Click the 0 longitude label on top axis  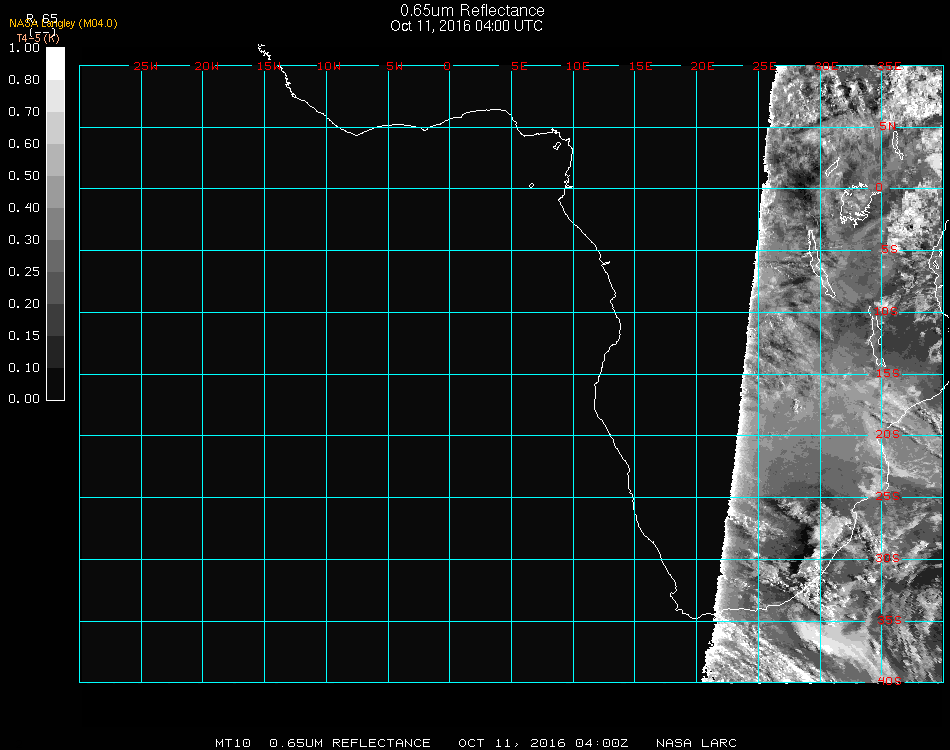[448, 66]
